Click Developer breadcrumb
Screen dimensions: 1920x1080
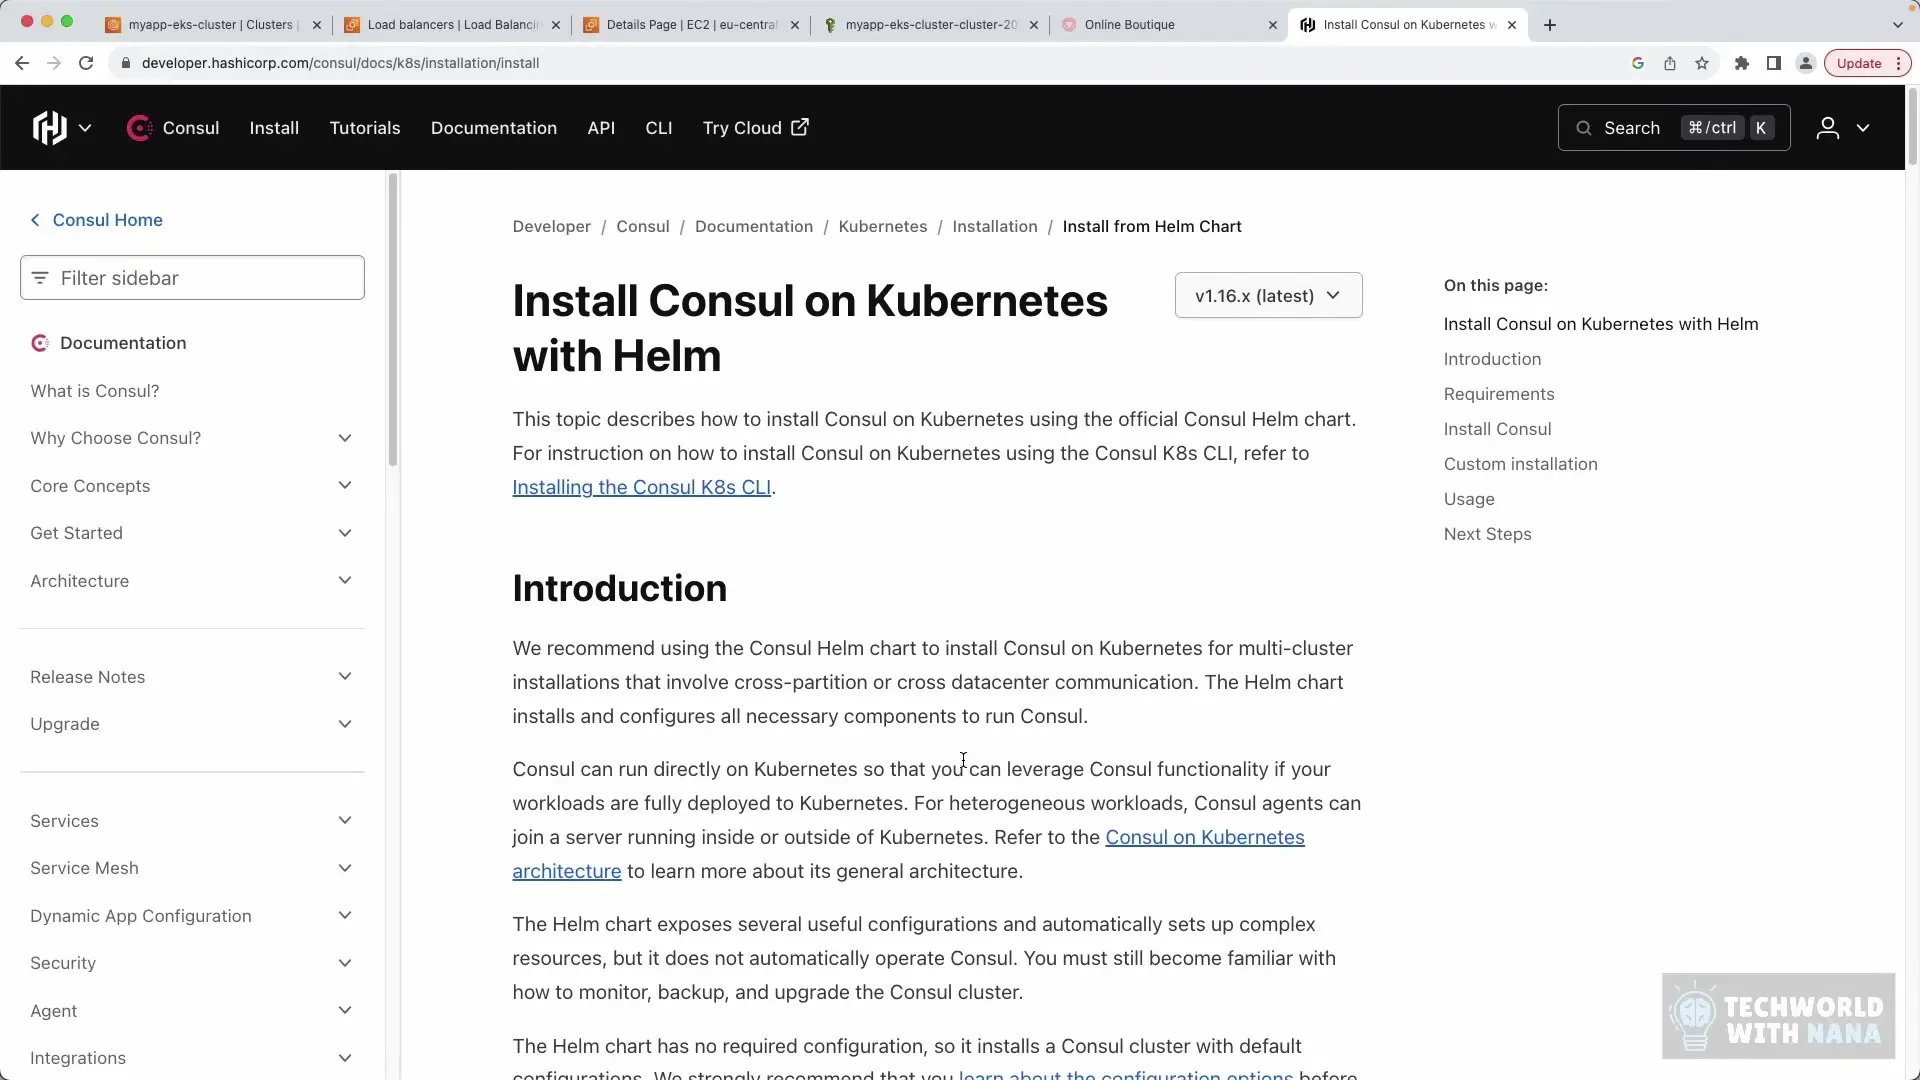click(x=551, y=227)
